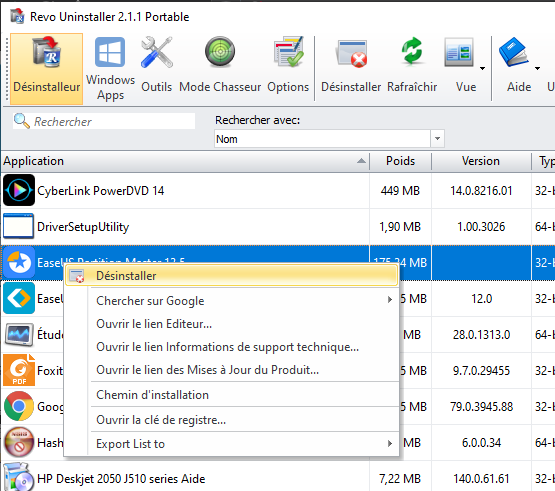Focus the Rechercher search field
The width and height of the screenshot is (555, 491).
tap(104, 121)
